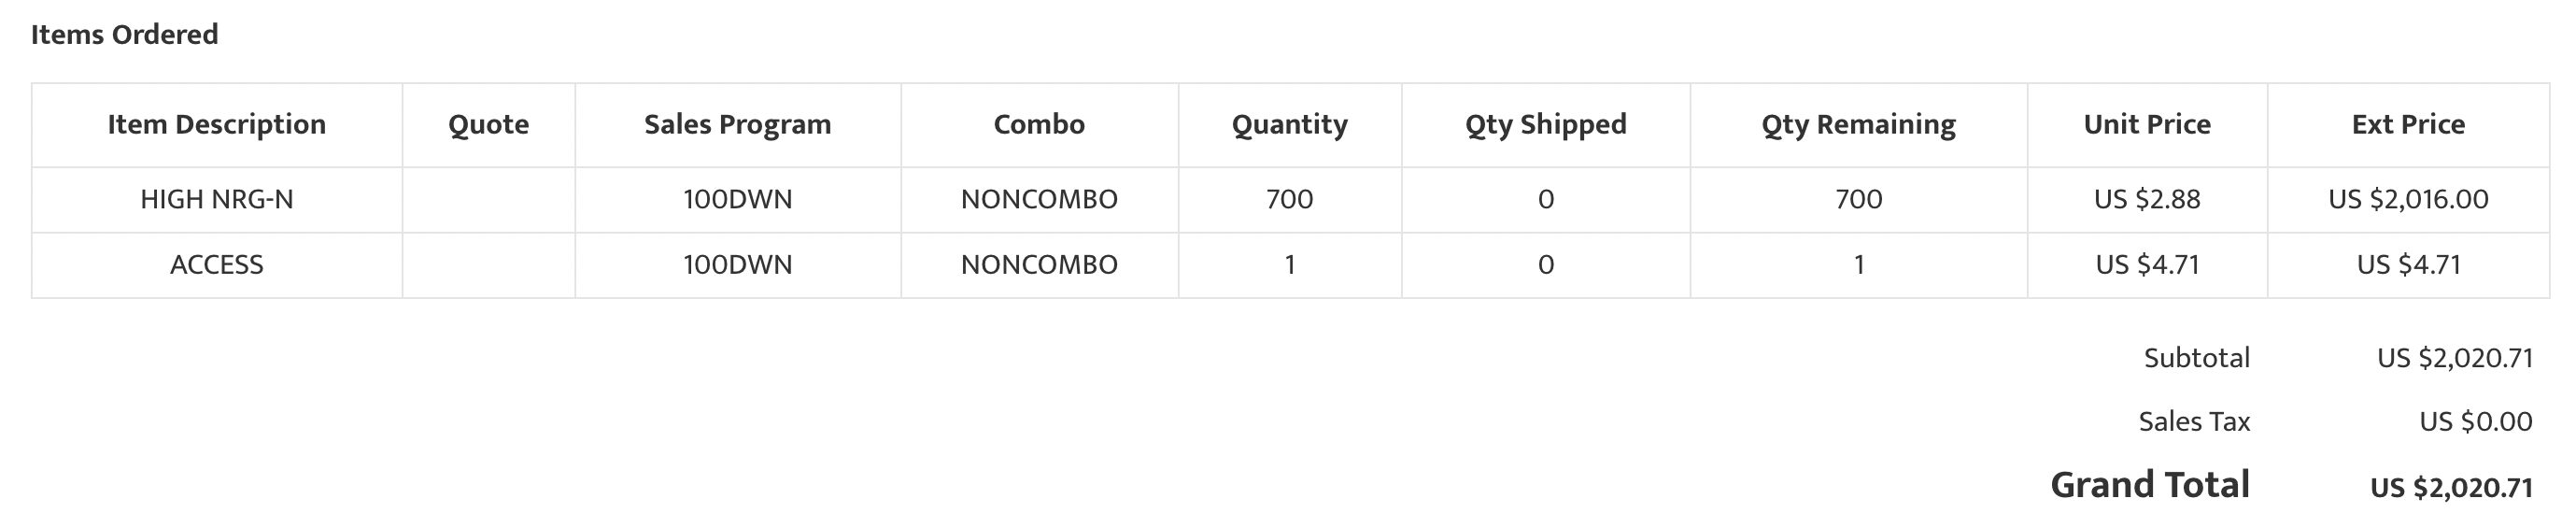Click the Item Description column header
Screen dimensions: 2576x527
217,125
